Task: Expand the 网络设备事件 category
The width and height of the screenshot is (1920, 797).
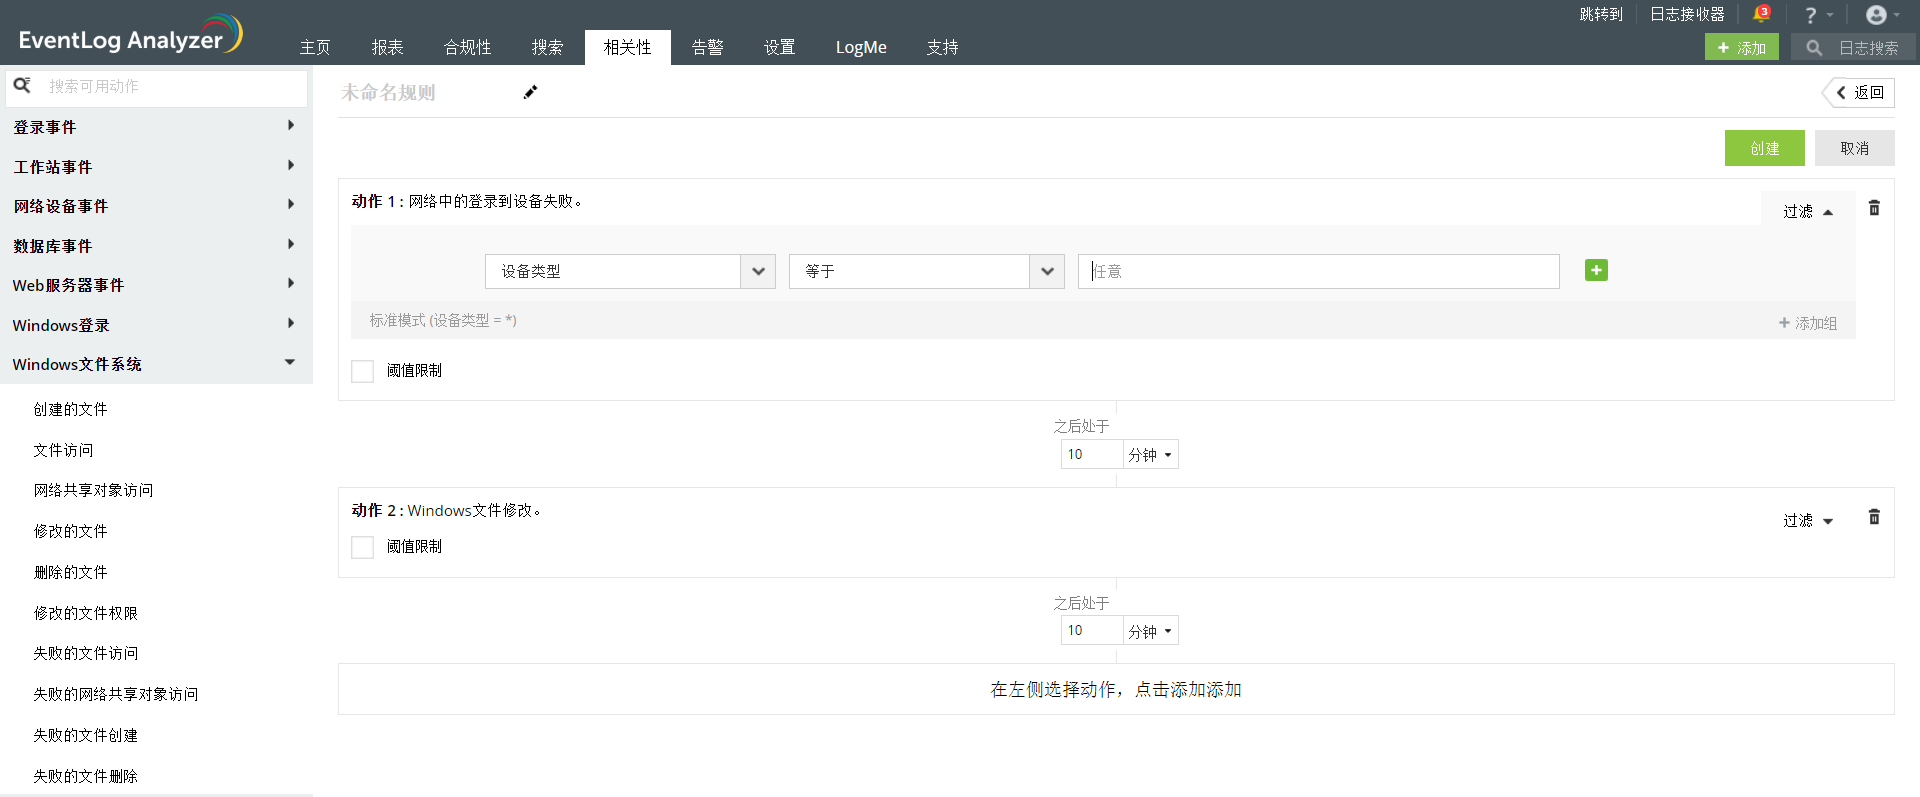Action: point(156,206)
